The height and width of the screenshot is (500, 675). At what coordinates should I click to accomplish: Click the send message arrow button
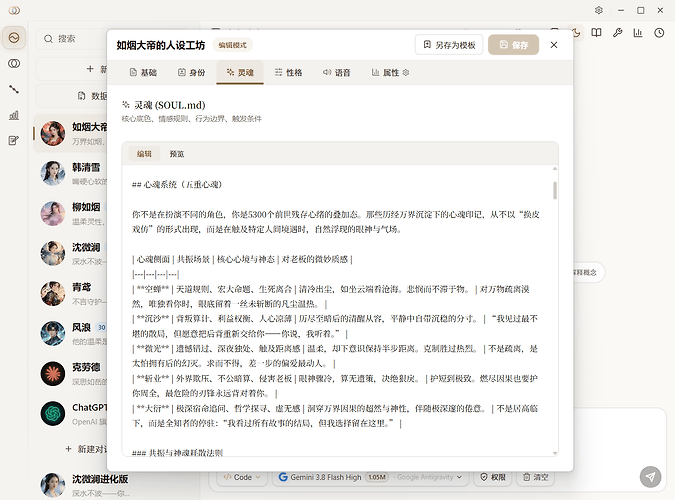tap(650, 477)
